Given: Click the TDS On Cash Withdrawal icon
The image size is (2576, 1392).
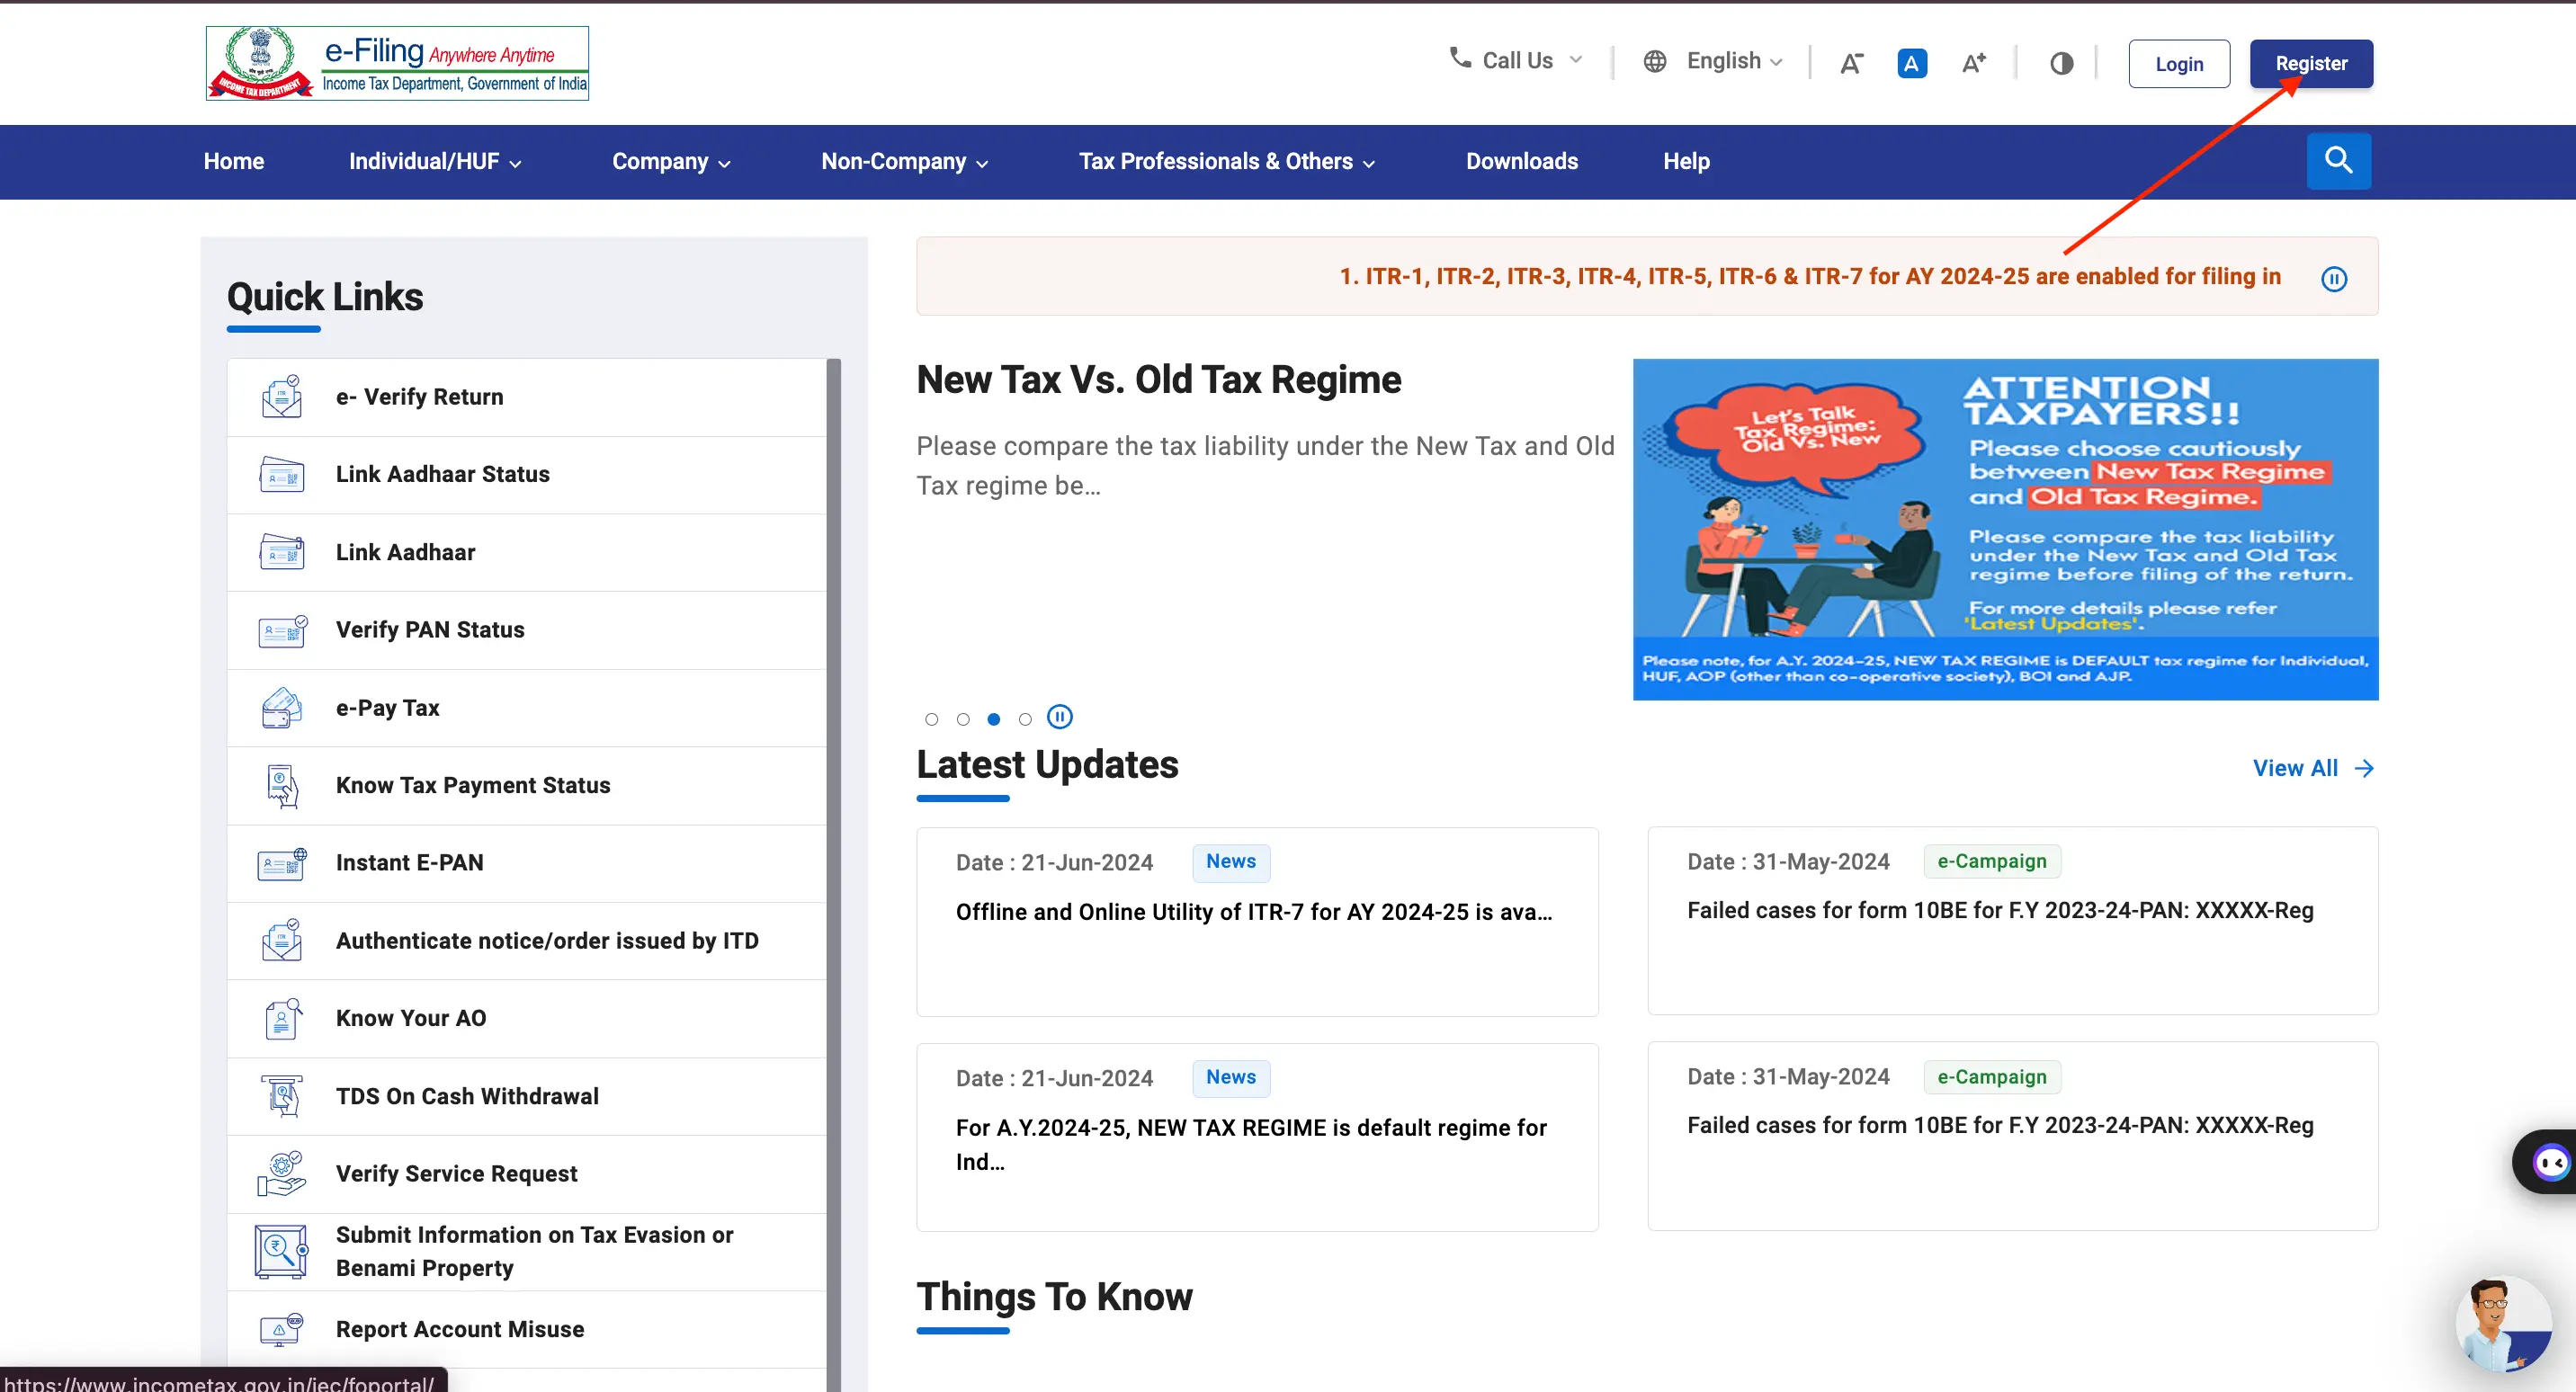Looking at the screenshot, I should 282,1095.
